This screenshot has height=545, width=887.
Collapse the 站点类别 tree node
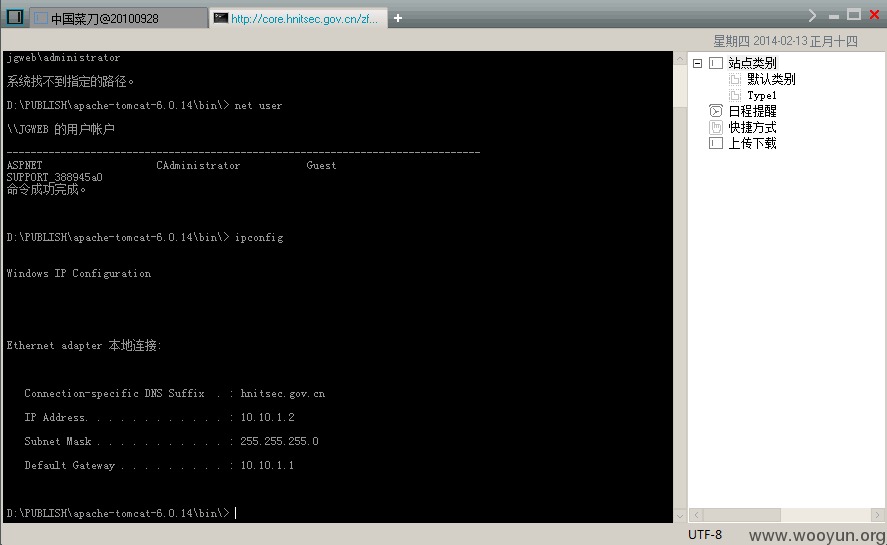(697, 63)
